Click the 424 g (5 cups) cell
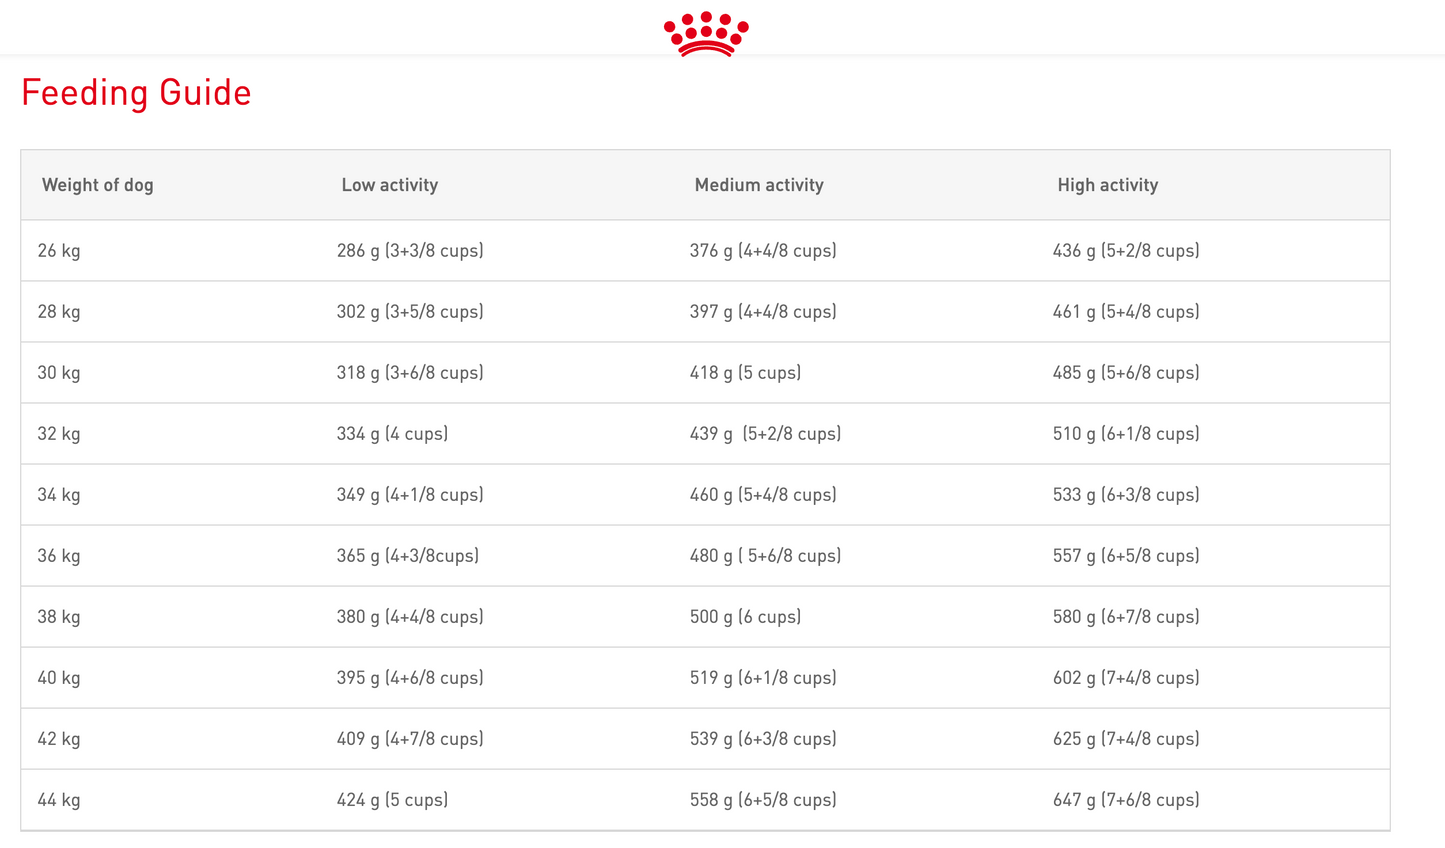The height and width of the screenshot is (848, 1445). point(392,800)
